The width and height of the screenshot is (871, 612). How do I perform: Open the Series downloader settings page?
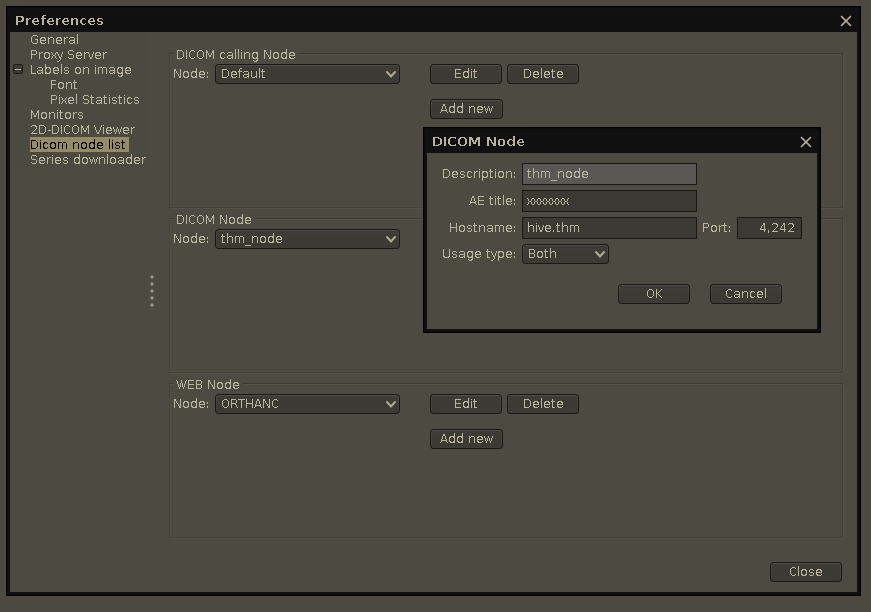[87, 159]
